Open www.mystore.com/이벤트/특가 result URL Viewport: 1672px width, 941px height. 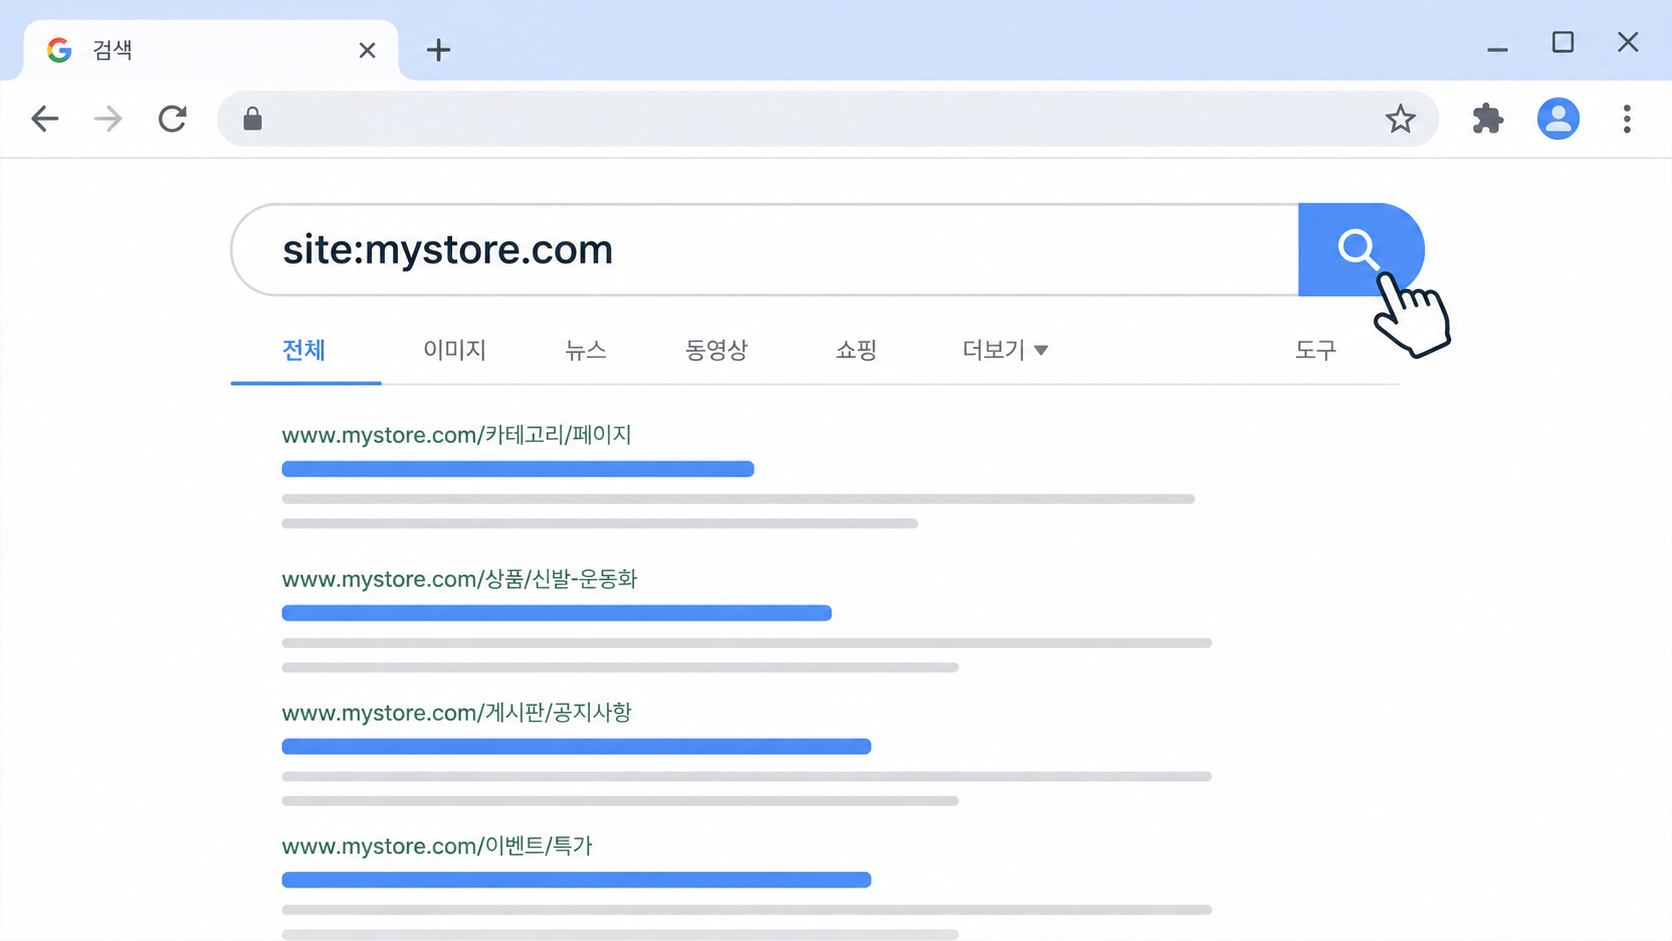(437, 846)
